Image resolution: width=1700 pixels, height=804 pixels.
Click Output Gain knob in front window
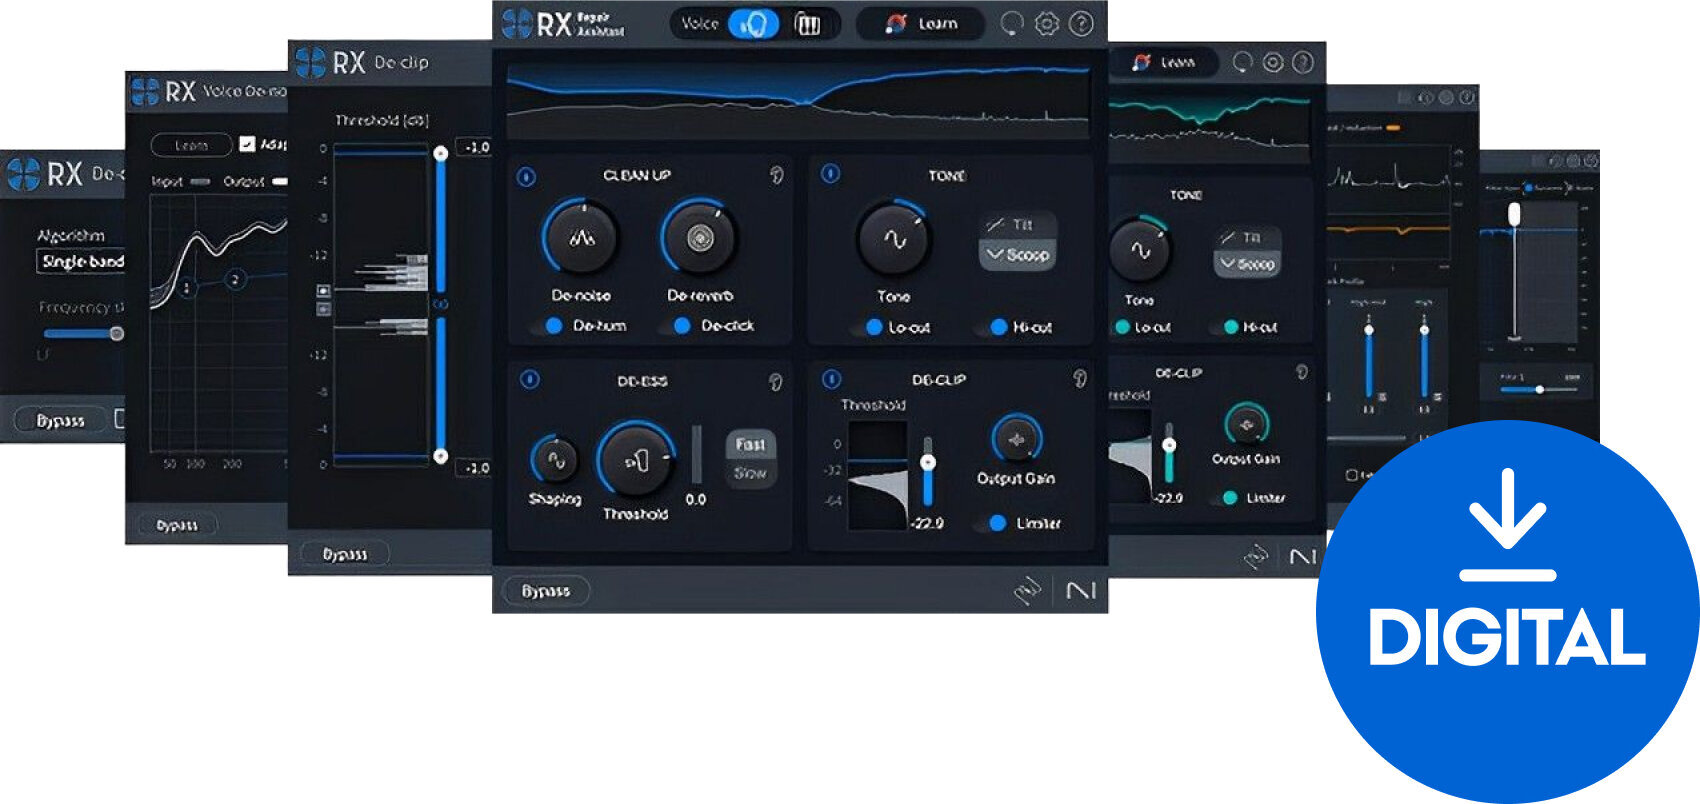[1017, 439]
